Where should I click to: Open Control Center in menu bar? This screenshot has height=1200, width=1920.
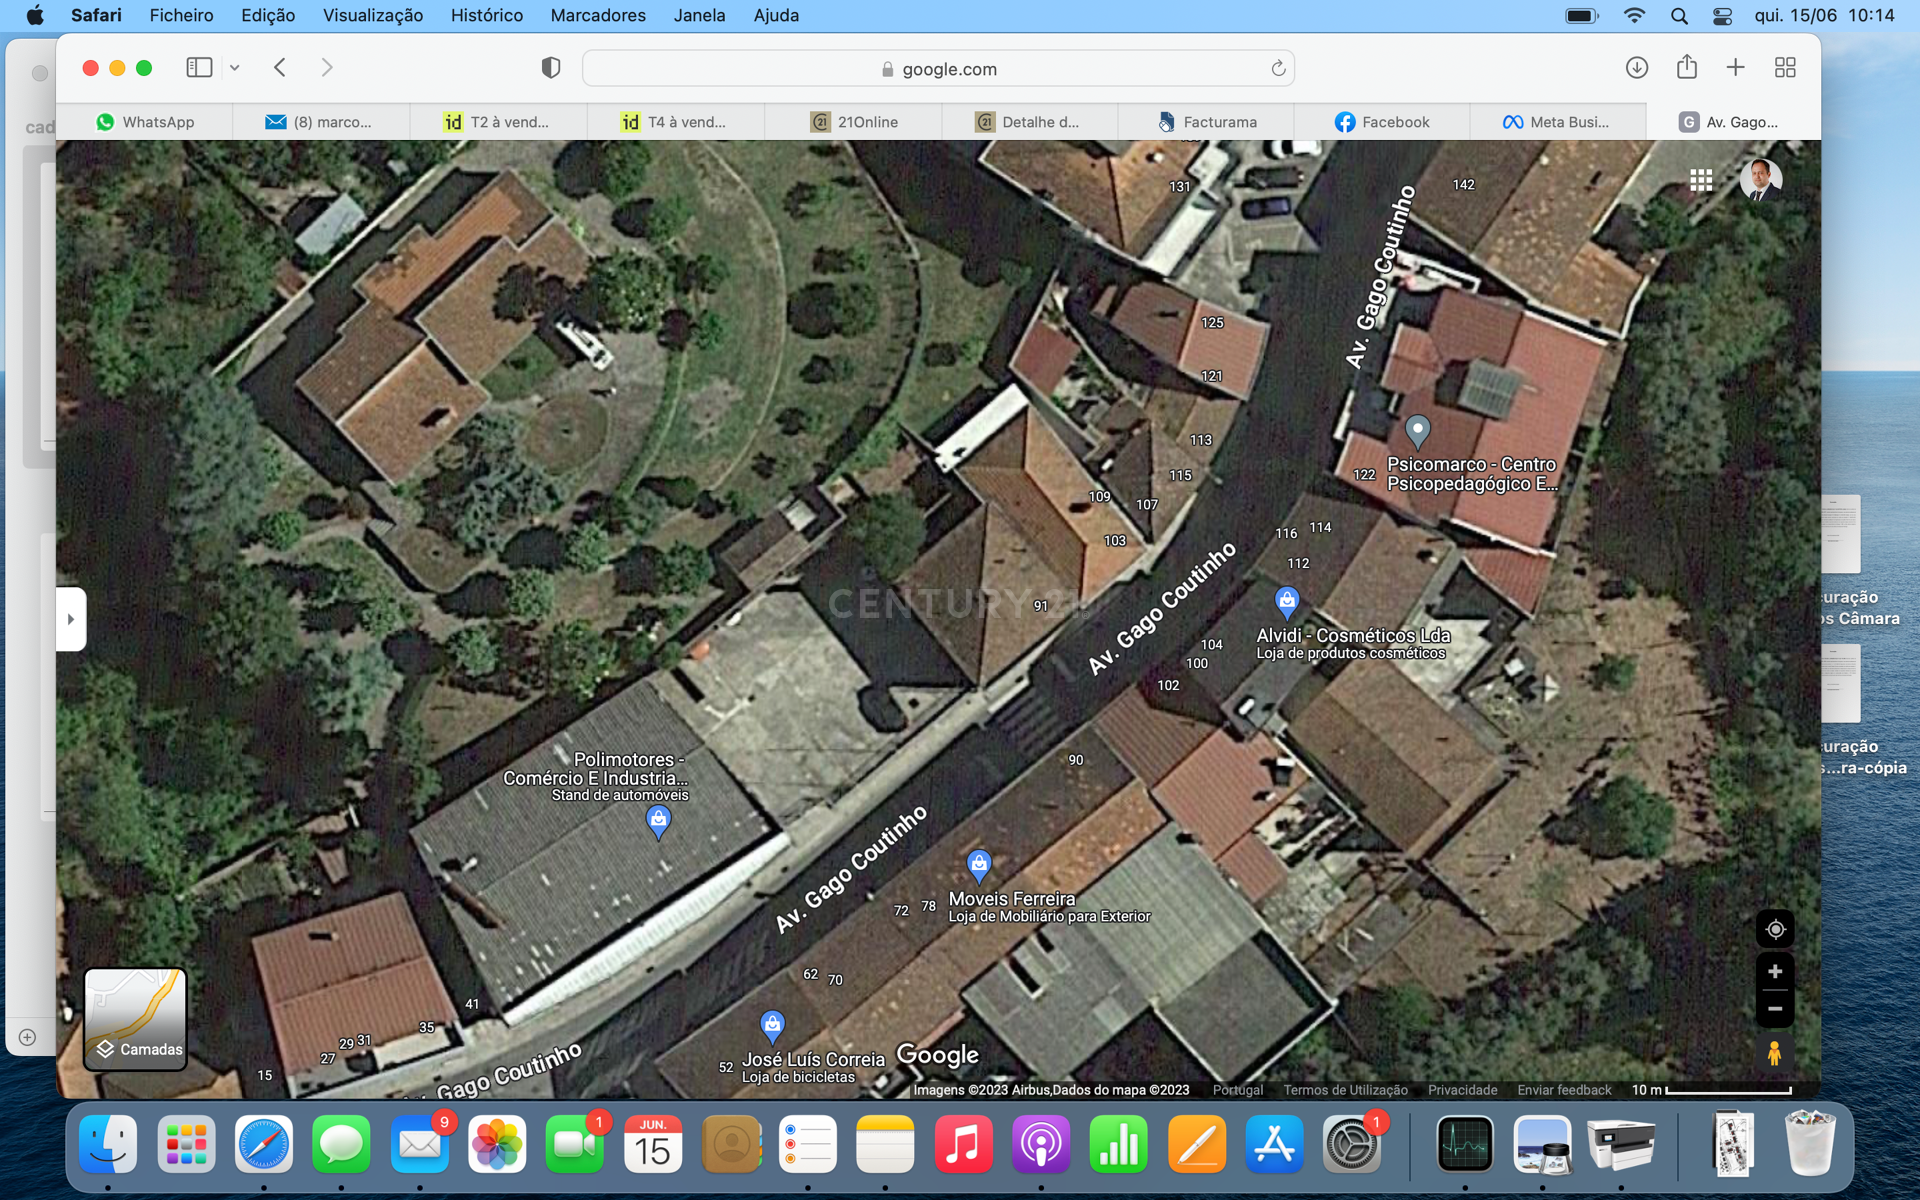1722,15
